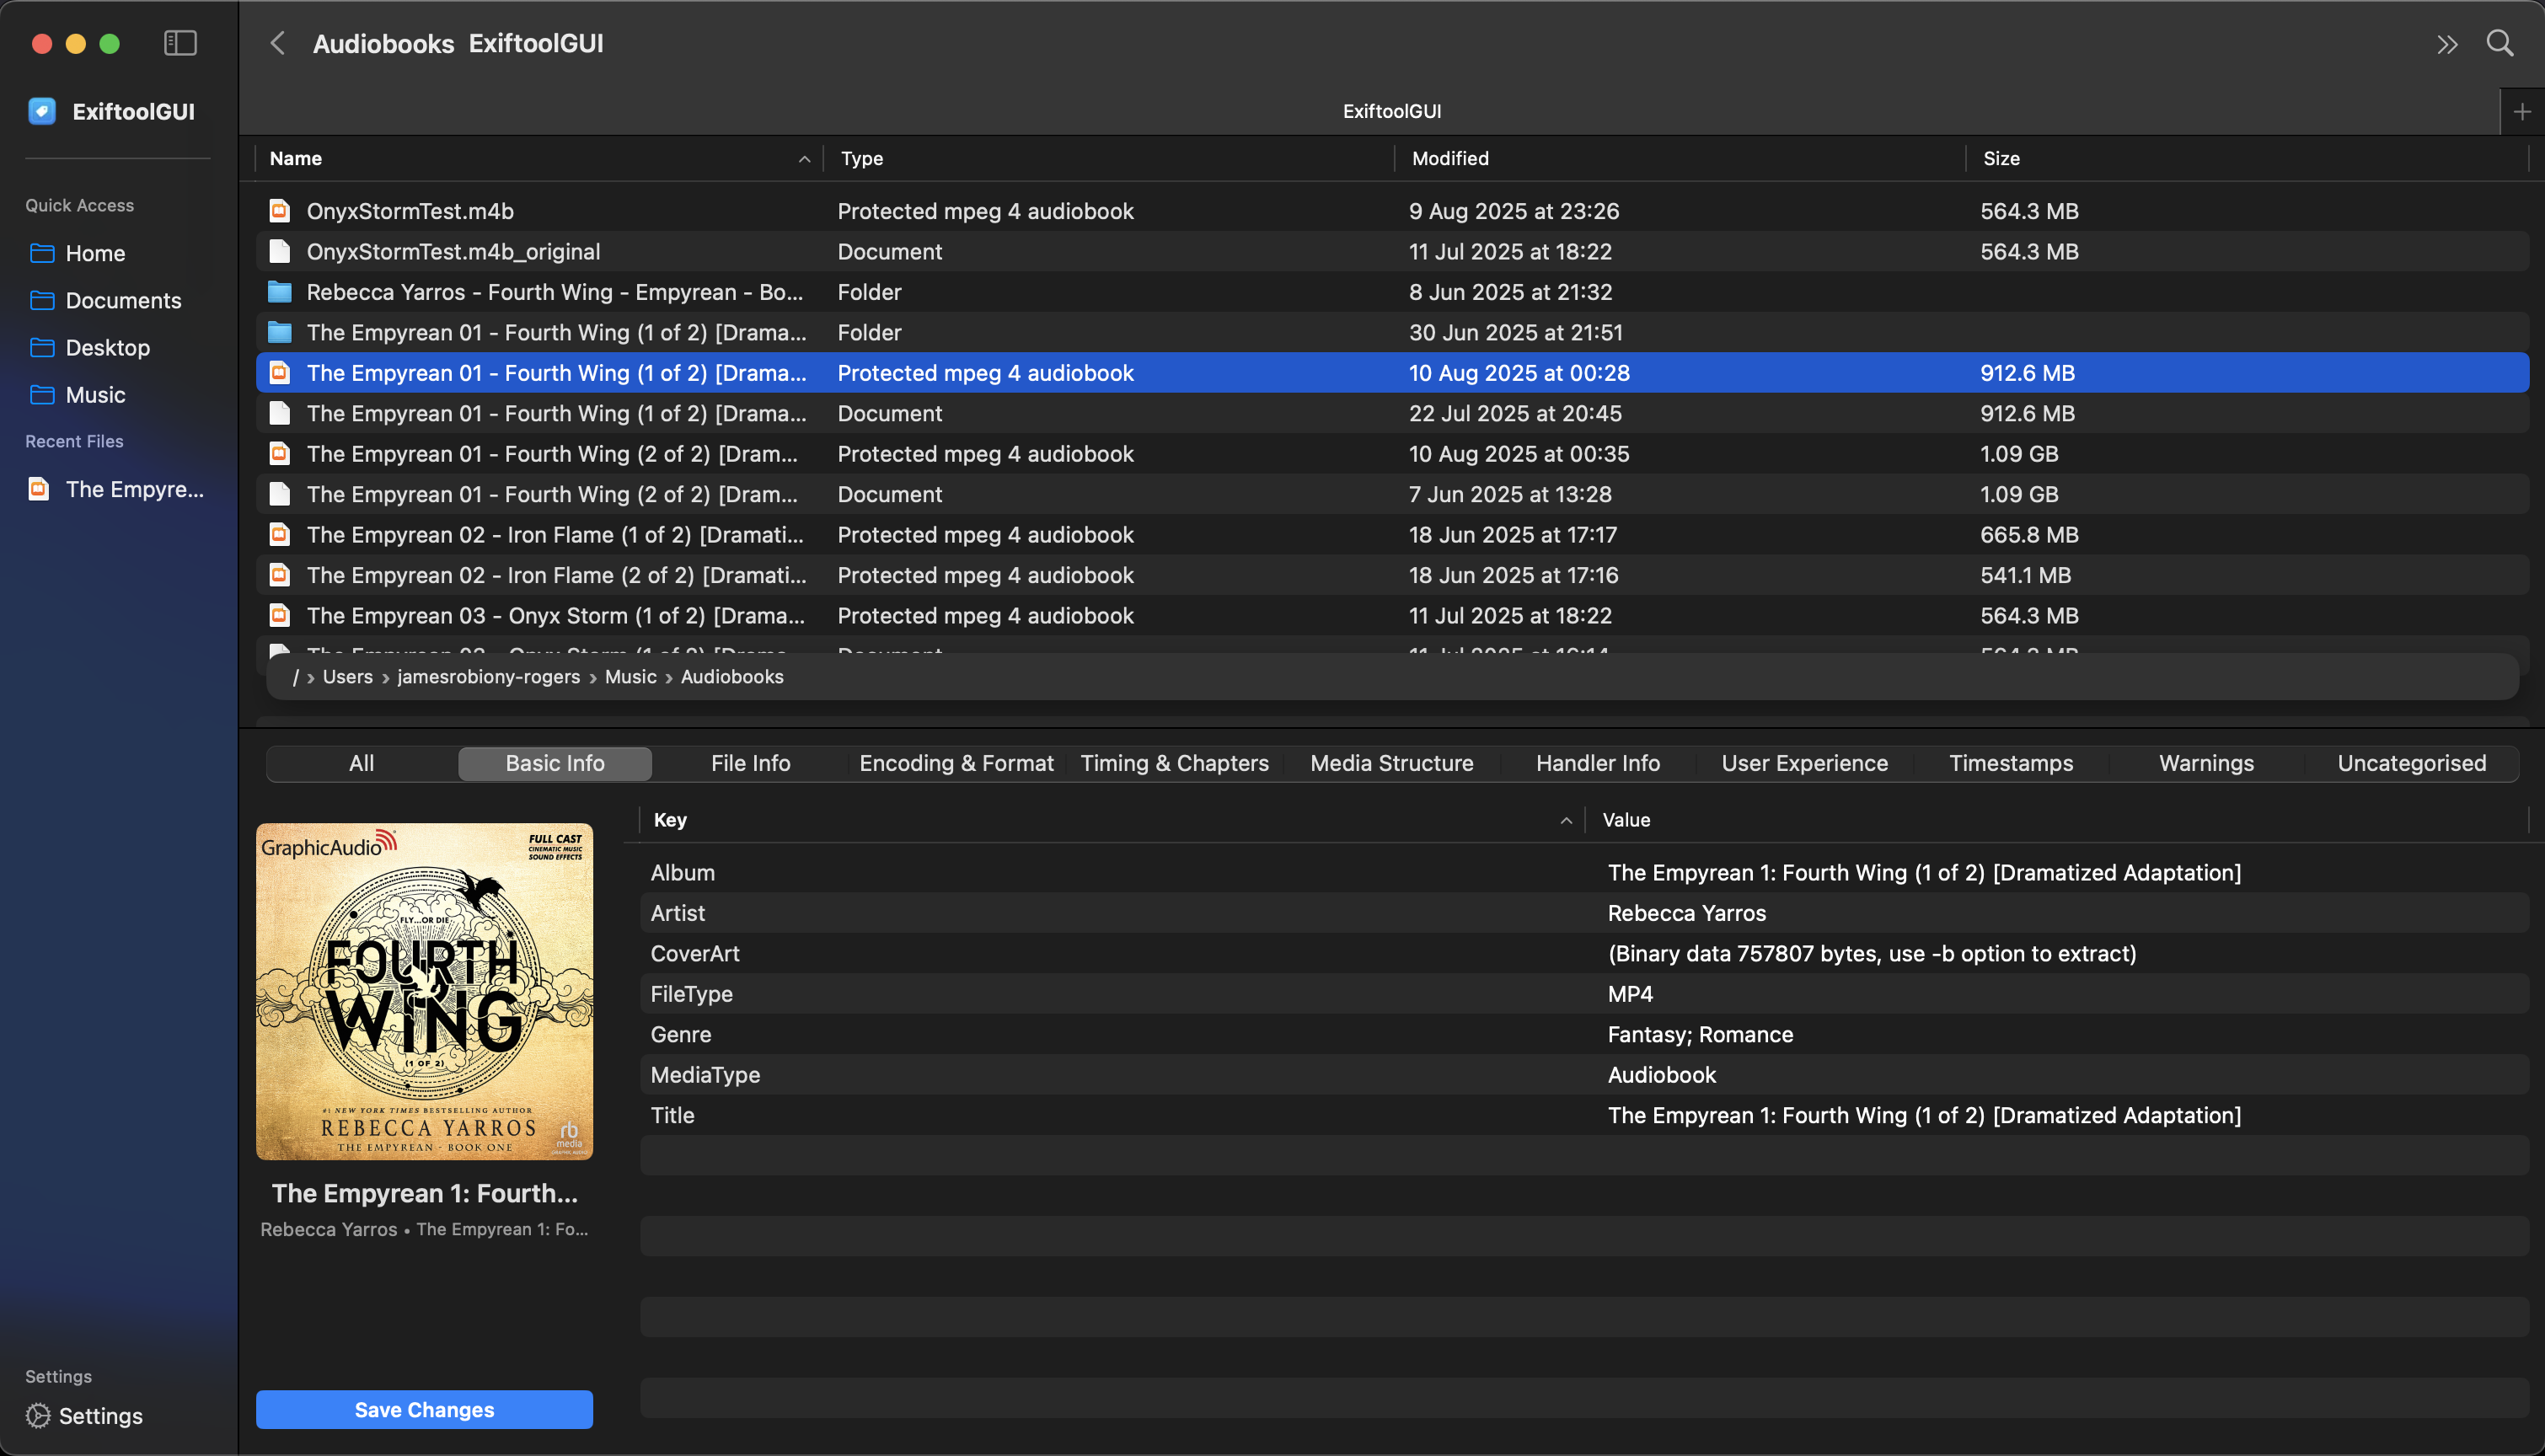Open the overflow menu via double-chevron icon

(x=2447, y=43)
